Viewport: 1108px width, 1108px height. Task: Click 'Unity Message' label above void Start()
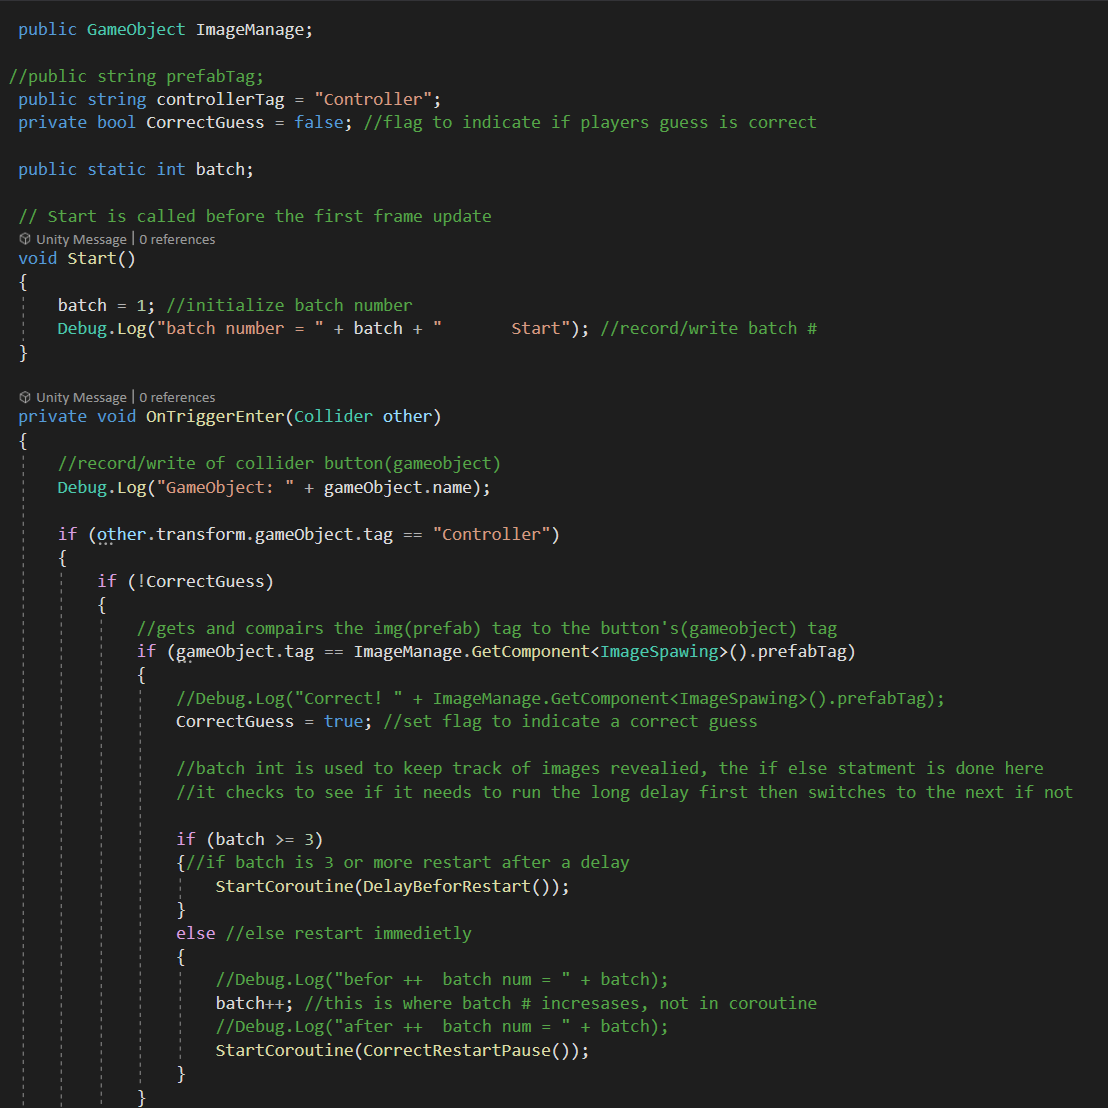tap(81, 240)
